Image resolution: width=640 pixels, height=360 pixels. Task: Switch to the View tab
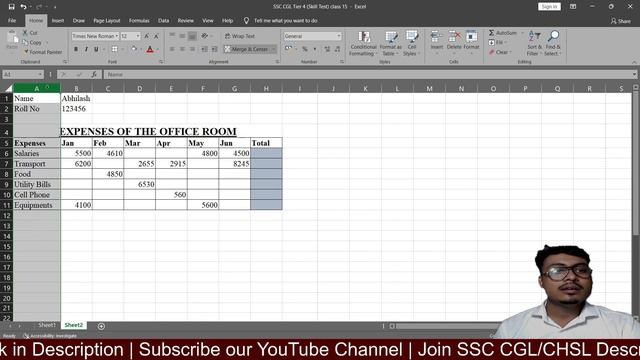click(x=208, y=20)
